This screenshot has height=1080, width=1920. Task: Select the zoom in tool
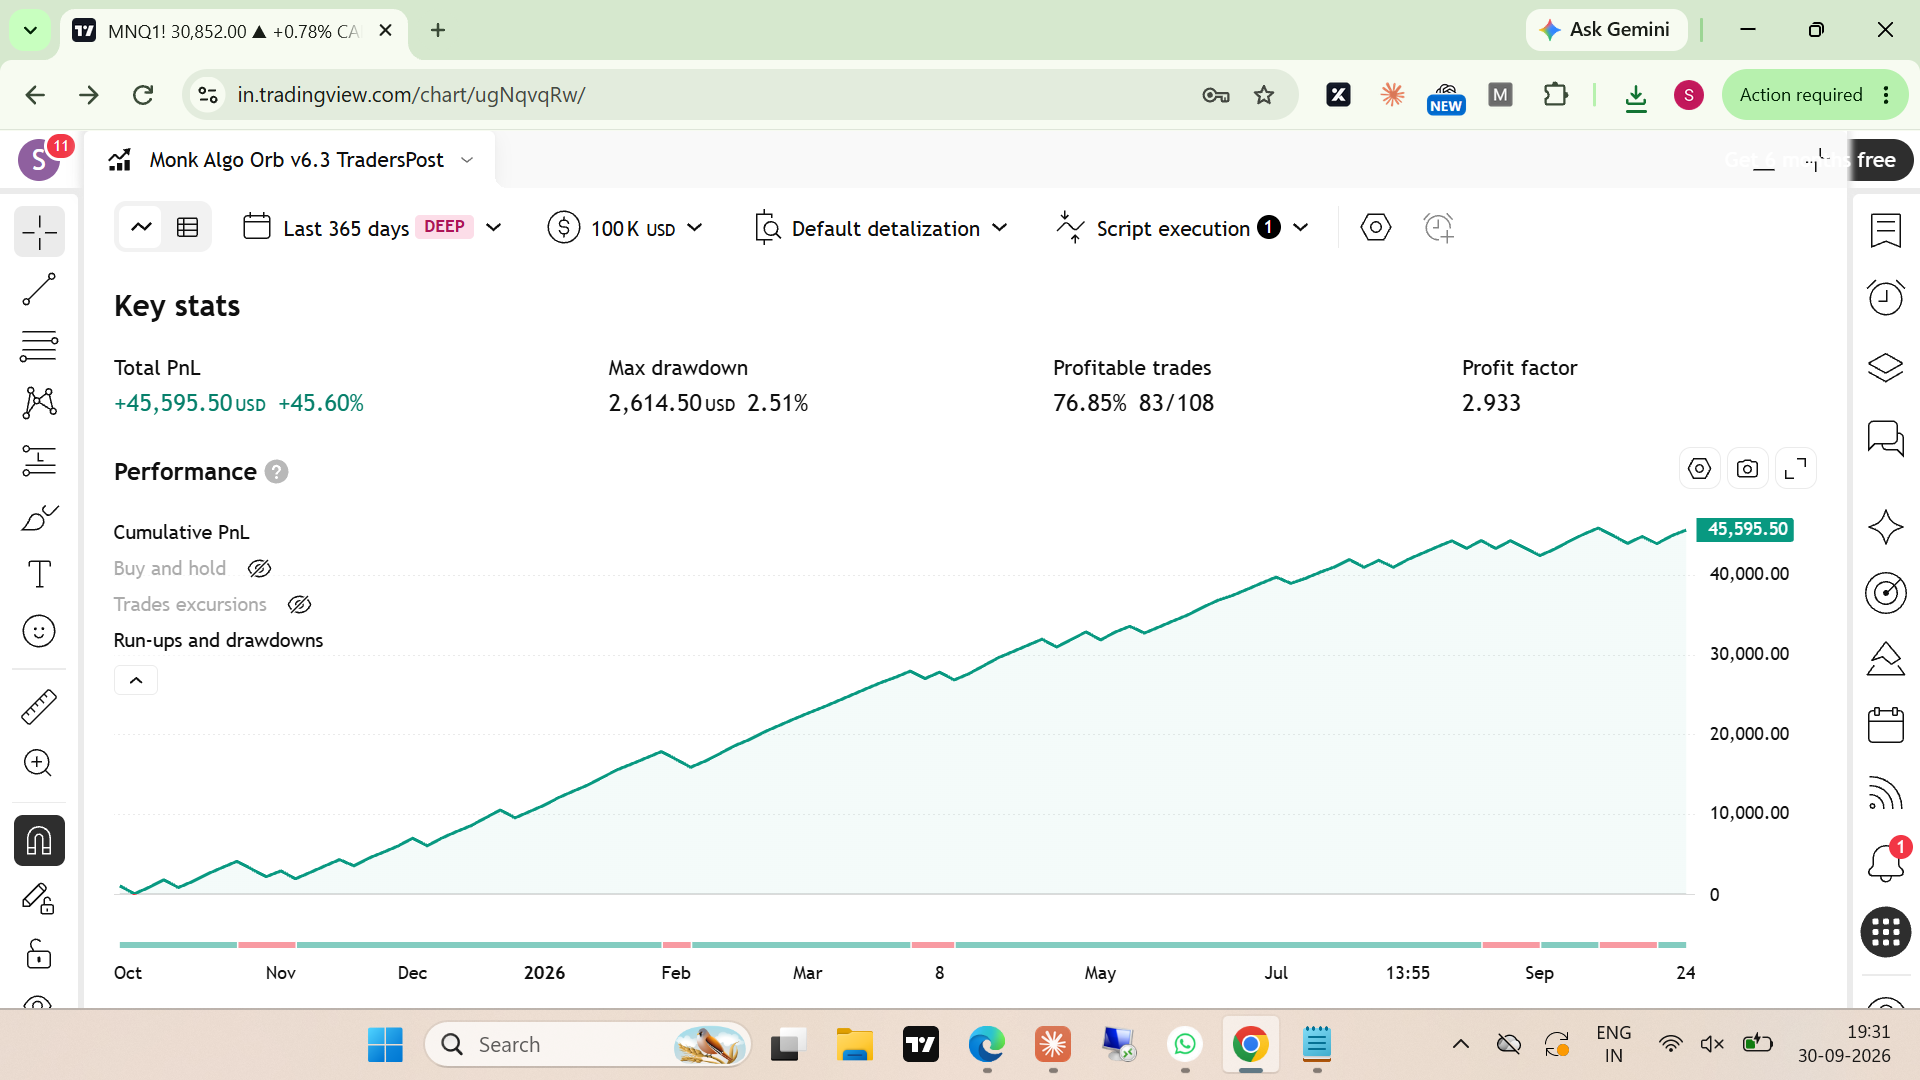point(39,763)
